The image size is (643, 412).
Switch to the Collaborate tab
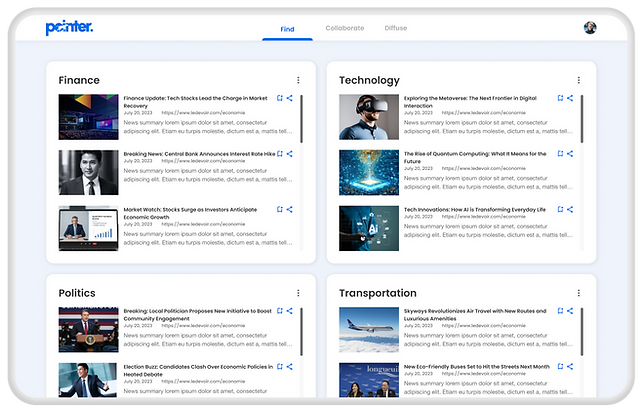point(345,28)
